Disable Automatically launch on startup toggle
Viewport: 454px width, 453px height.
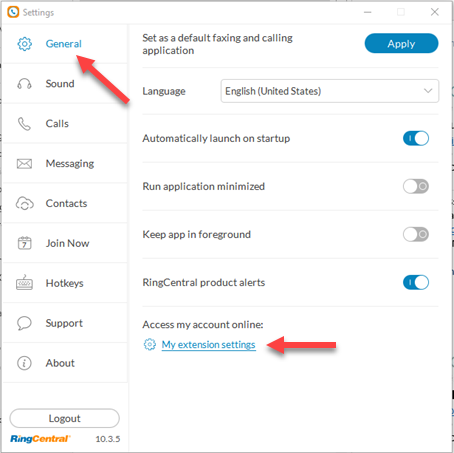click(x=416, y=138)
